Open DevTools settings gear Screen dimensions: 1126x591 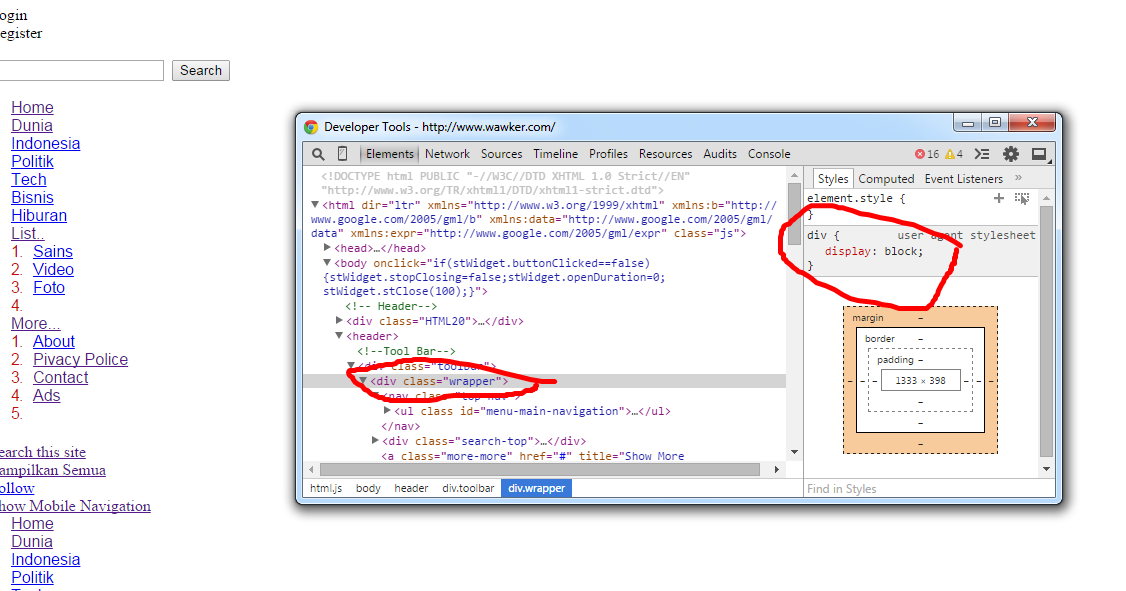coord(1010,154)
